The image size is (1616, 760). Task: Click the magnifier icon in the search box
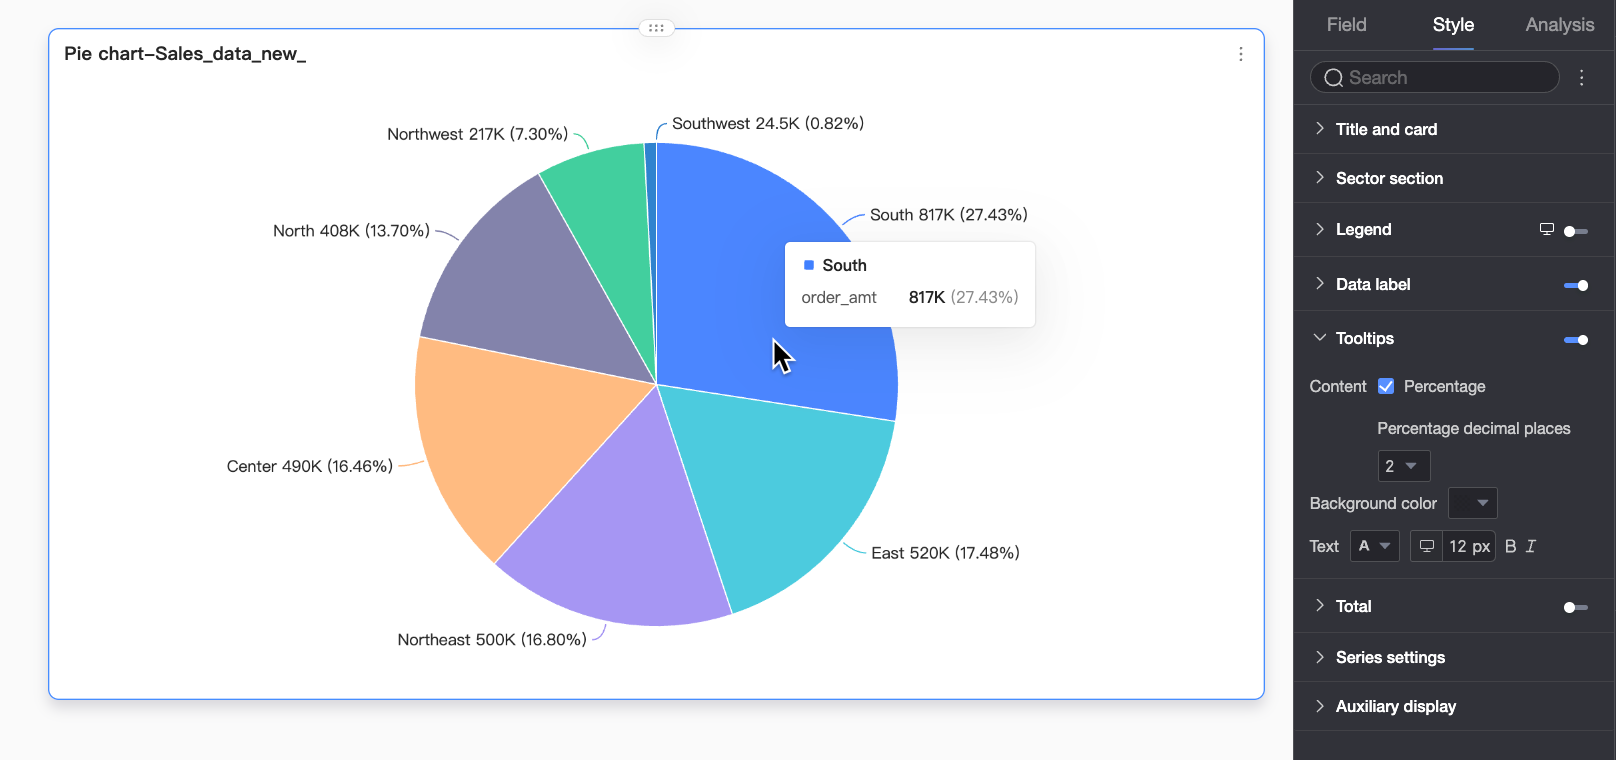(1333, 78)
